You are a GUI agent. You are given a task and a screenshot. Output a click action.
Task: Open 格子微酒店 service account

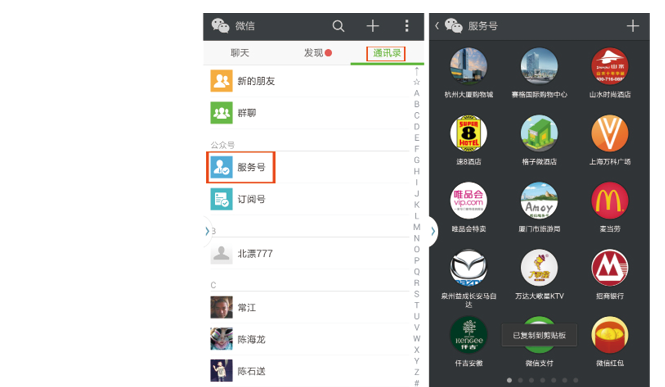(x=539, y=140)
